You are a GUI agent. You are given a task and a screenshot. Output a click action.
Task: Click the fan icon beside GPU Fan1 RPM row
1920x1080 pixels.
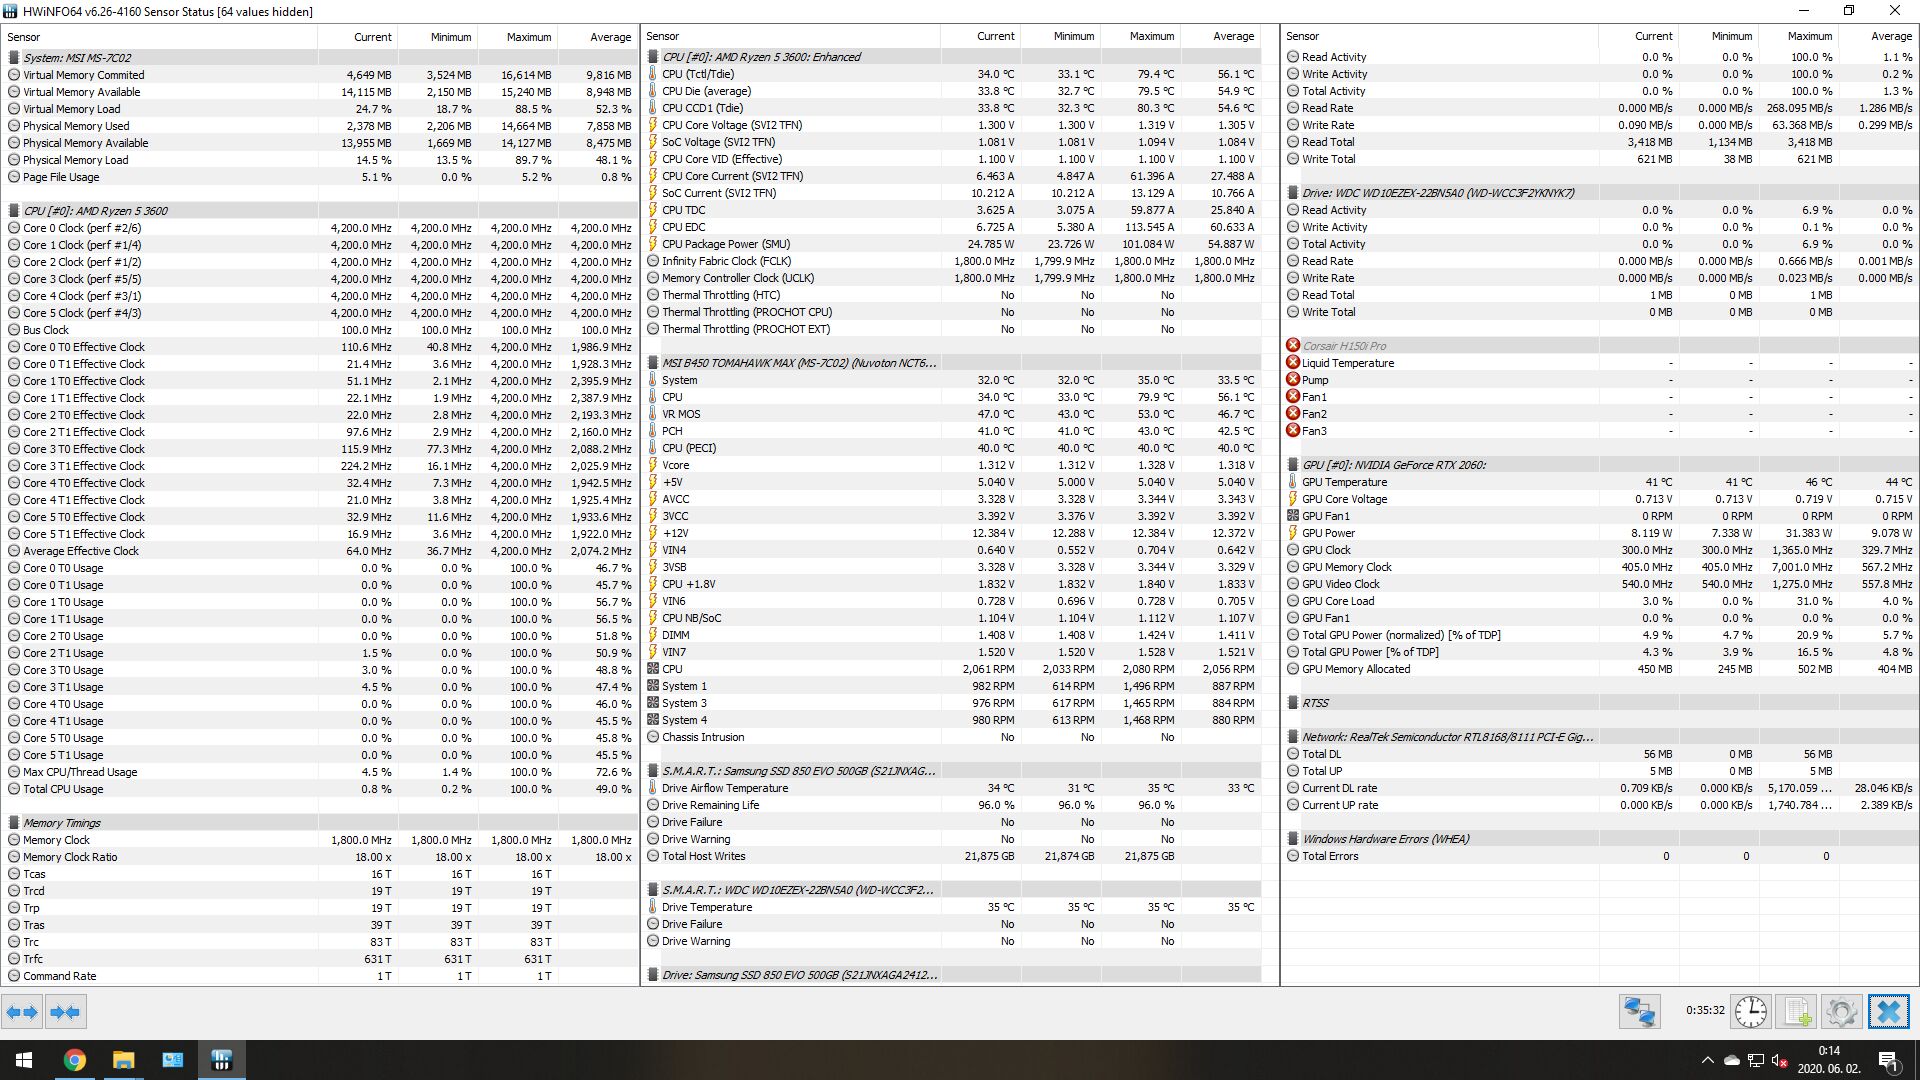pos(1293,516)
